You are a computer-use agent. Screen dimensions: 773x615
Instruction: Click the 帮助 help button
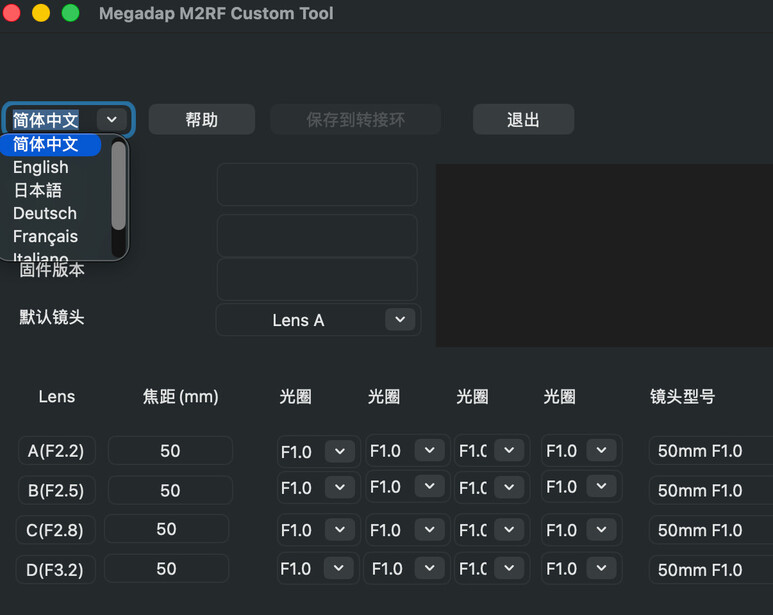202,120
